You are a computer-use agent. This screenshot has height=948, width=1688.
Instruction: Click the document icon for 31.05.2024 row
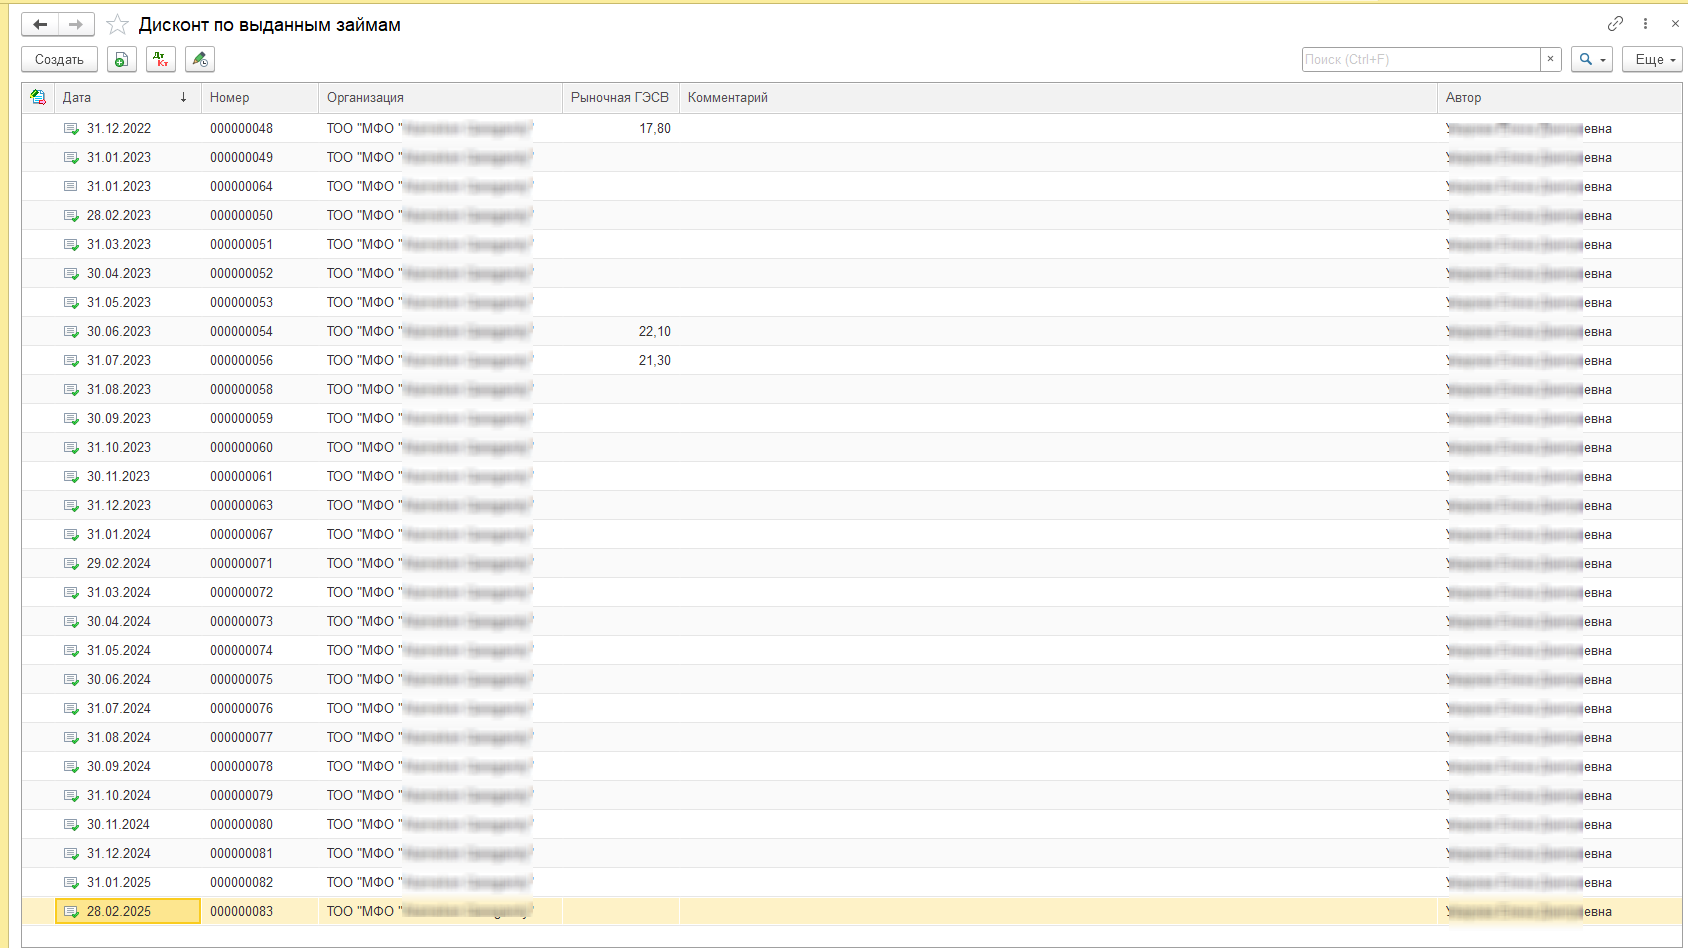(x=71, y=650)
